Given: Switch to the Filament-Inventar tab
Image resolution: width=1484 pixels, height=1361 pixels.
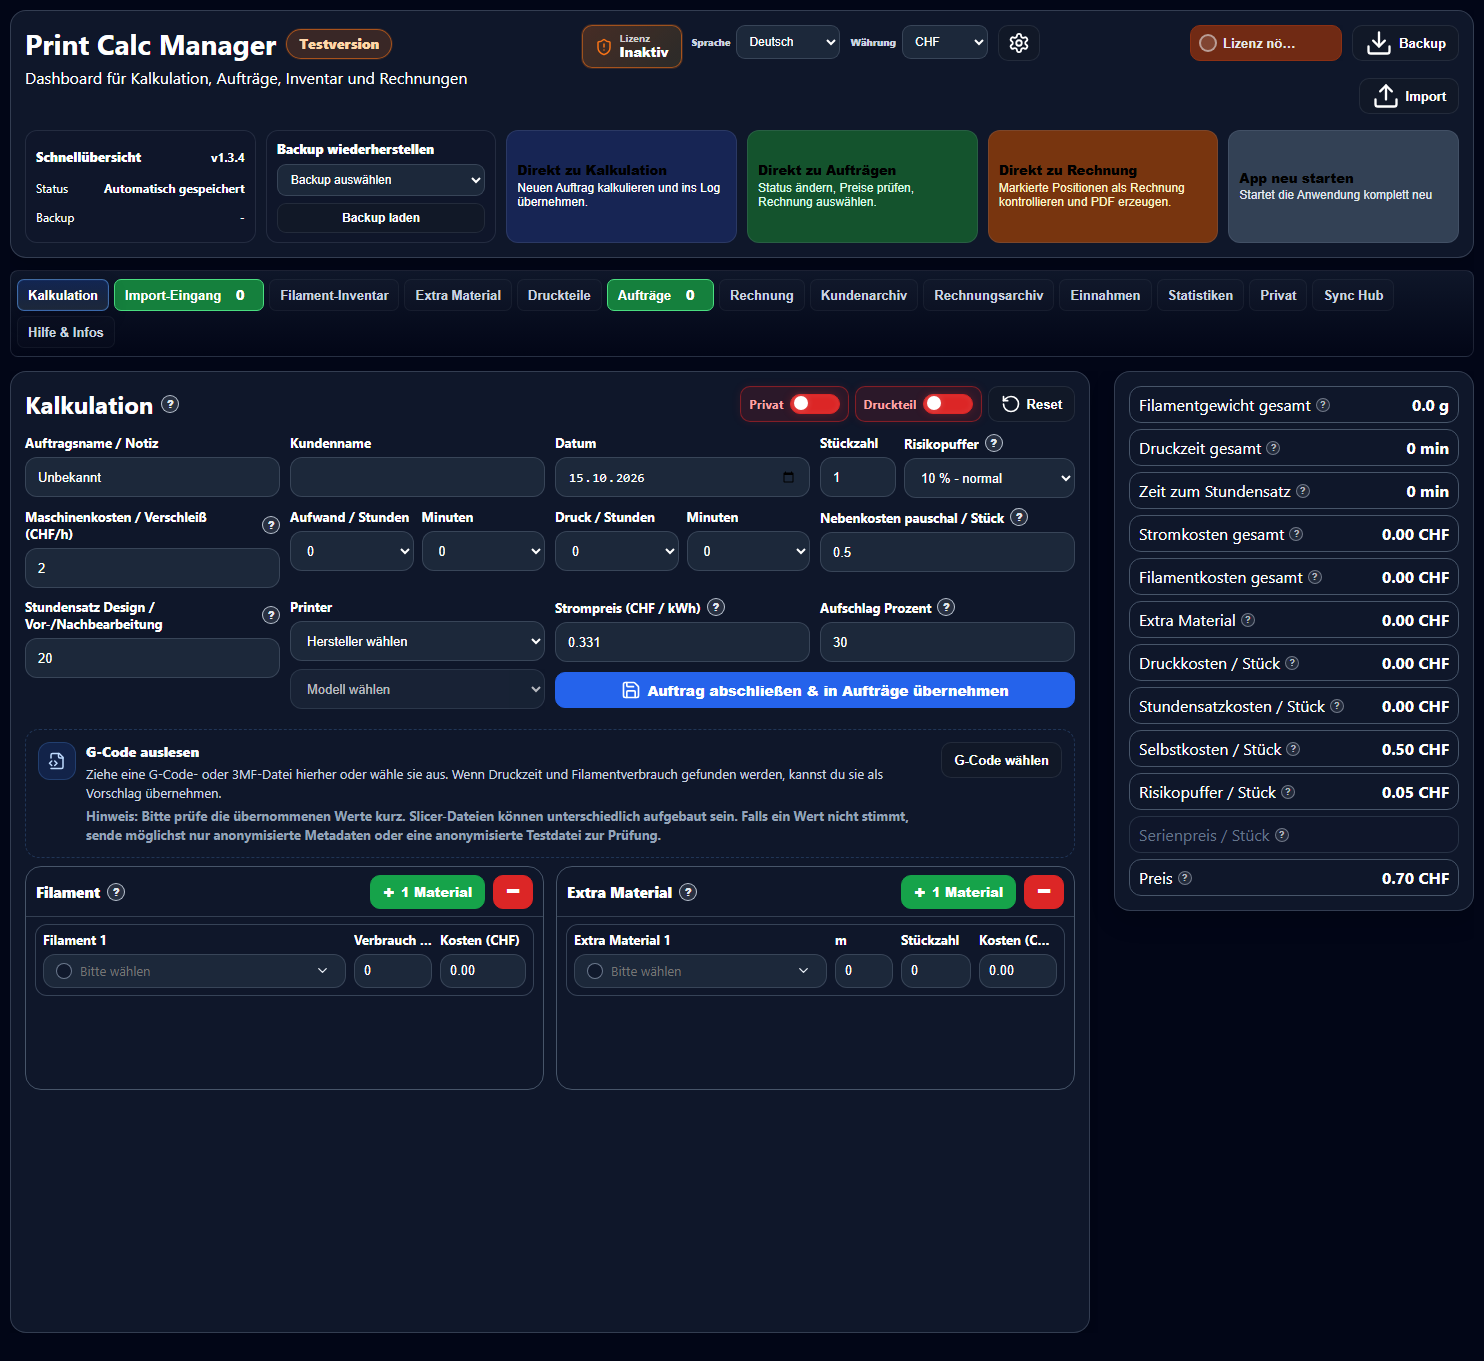Looking at the screenshot, I should (334, 295).
